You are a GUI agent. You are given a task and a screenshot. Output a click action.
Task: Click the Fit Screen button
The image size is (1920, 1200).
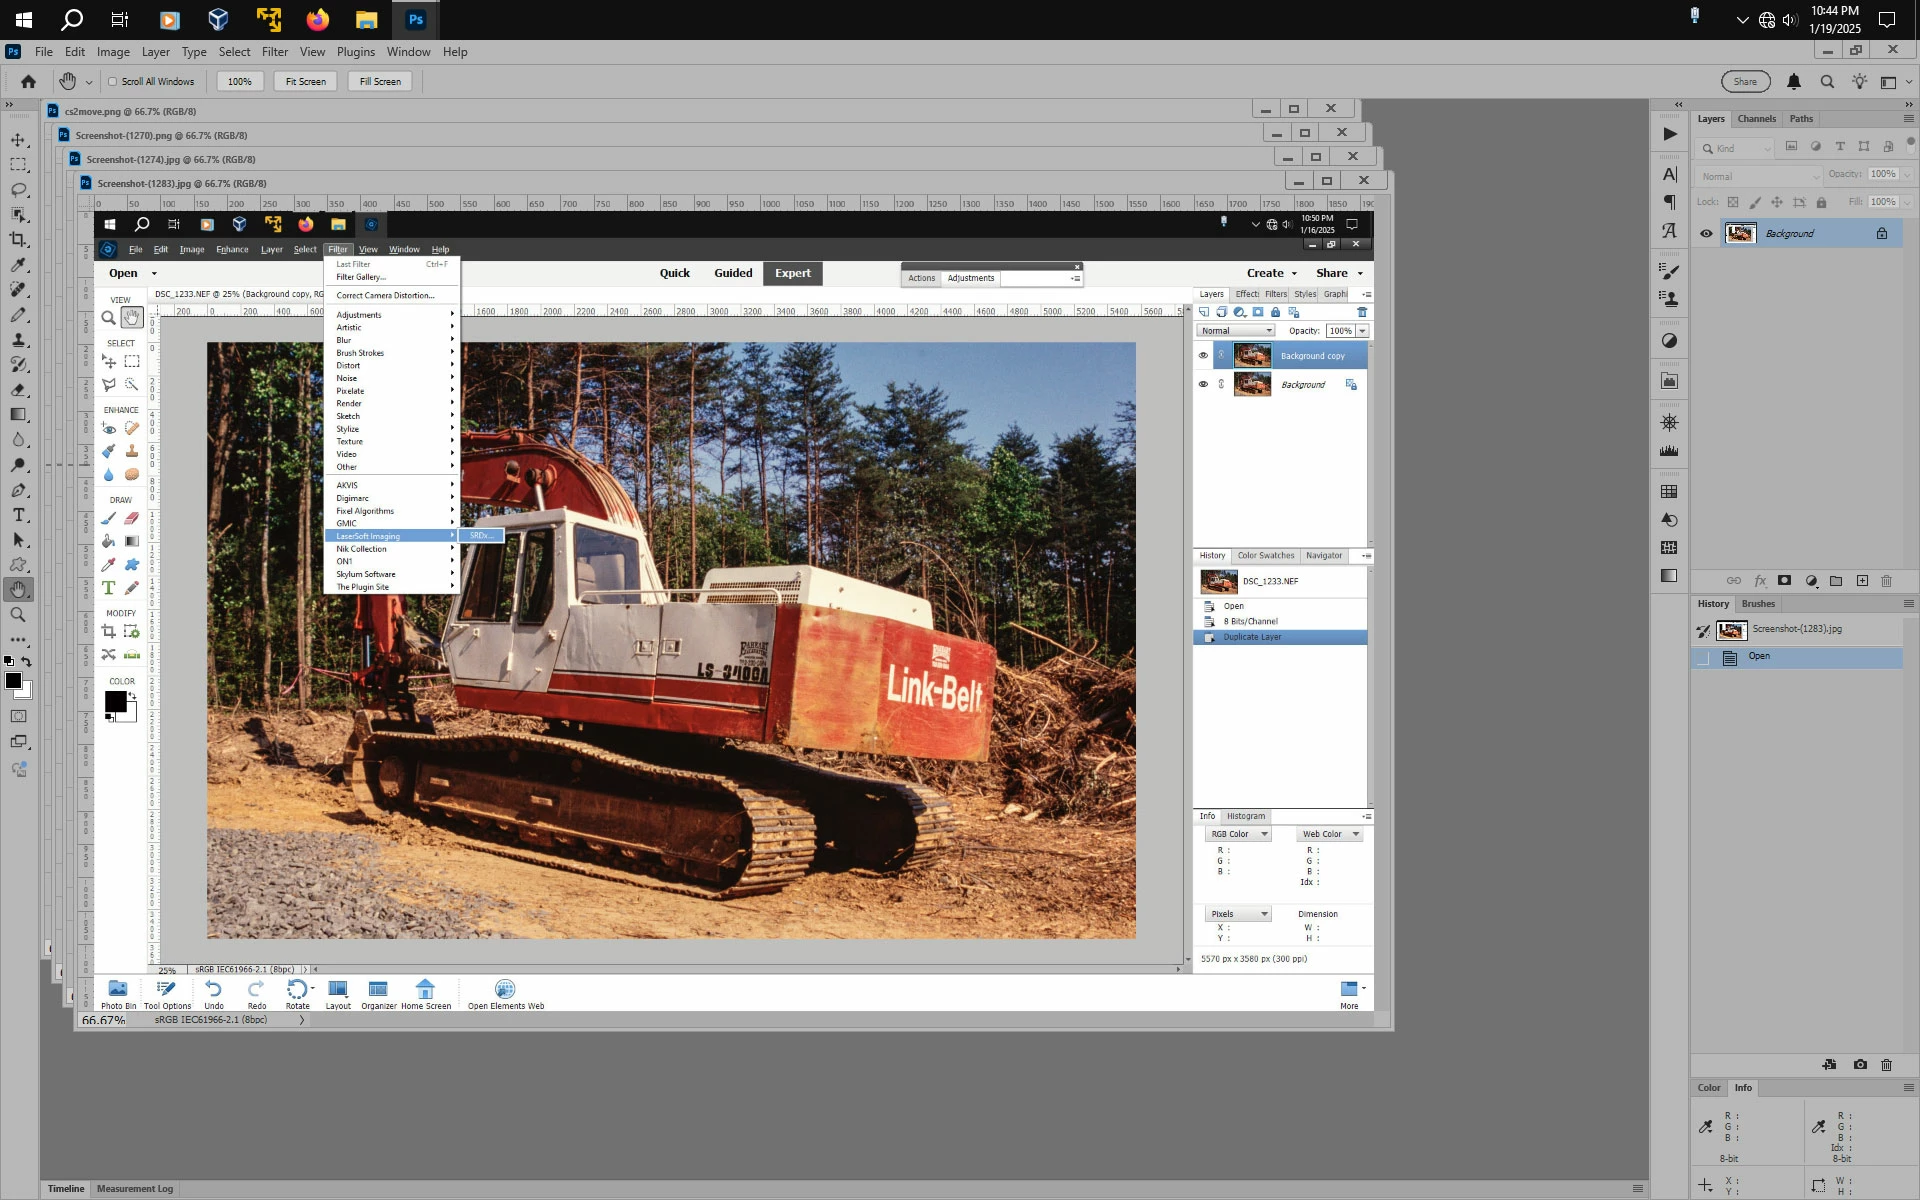pyautogui.click(x=305, y=82)
